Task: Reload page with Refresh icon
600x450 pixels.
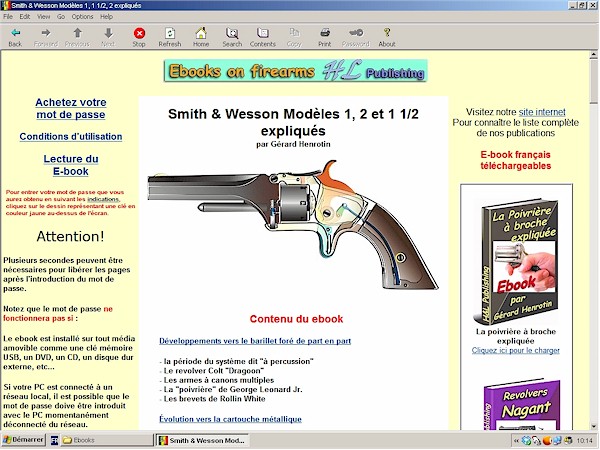Action: pyautogui.click(x=170, y=33)
